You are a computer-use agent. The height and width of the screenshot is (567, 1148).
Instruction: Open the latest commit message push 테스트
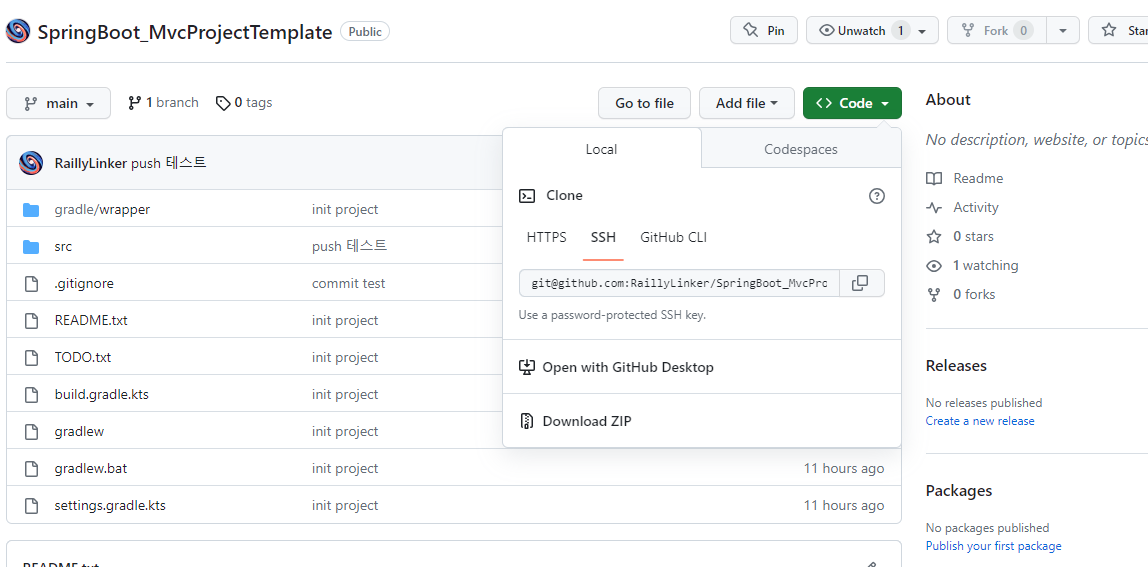[x=168, y=163]
